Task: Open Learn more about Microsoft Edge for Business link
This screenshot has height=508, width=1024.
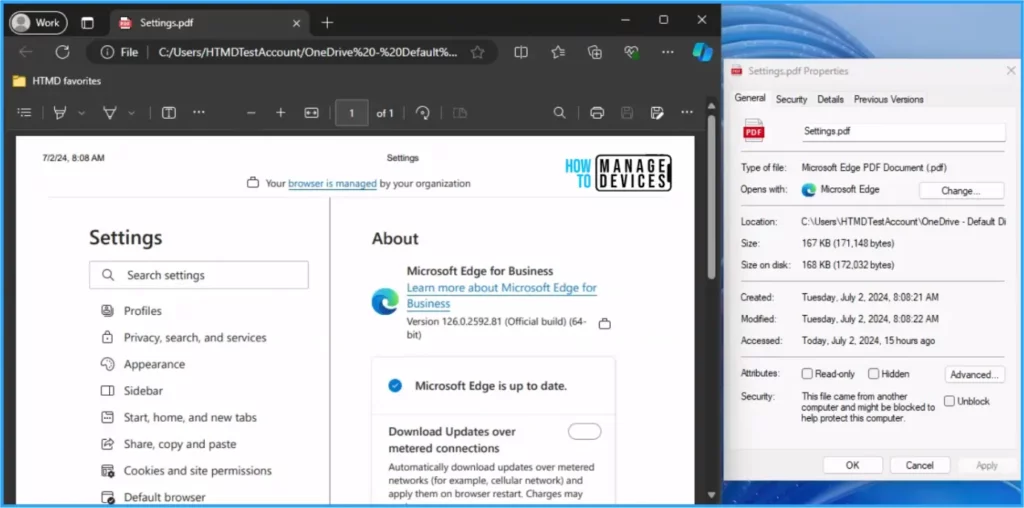Action: [x=502, y=296]
